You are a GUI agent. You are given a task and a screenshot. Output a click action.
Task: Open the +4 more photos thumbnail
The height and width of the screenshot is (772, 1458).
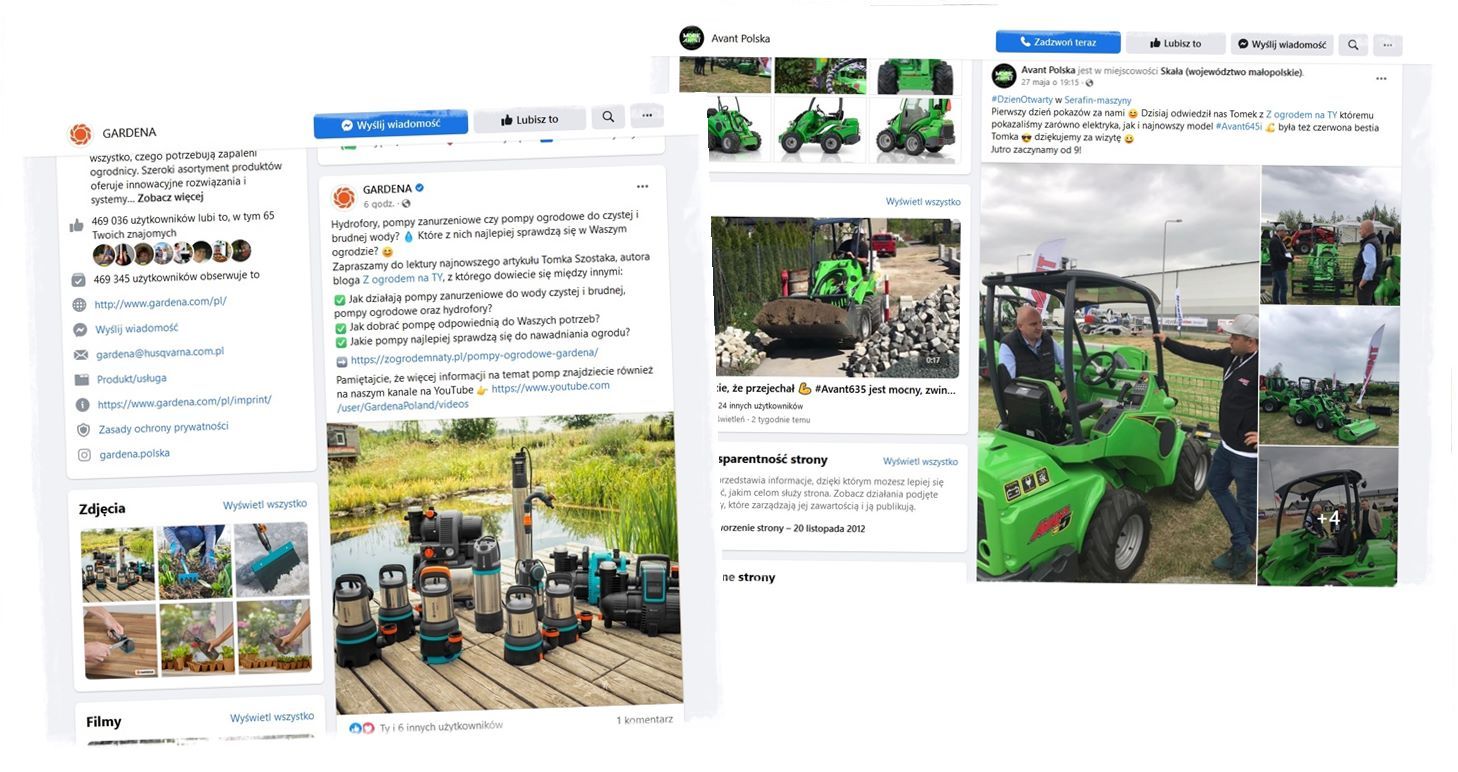pyautogui.click(x=1328, y=517)
